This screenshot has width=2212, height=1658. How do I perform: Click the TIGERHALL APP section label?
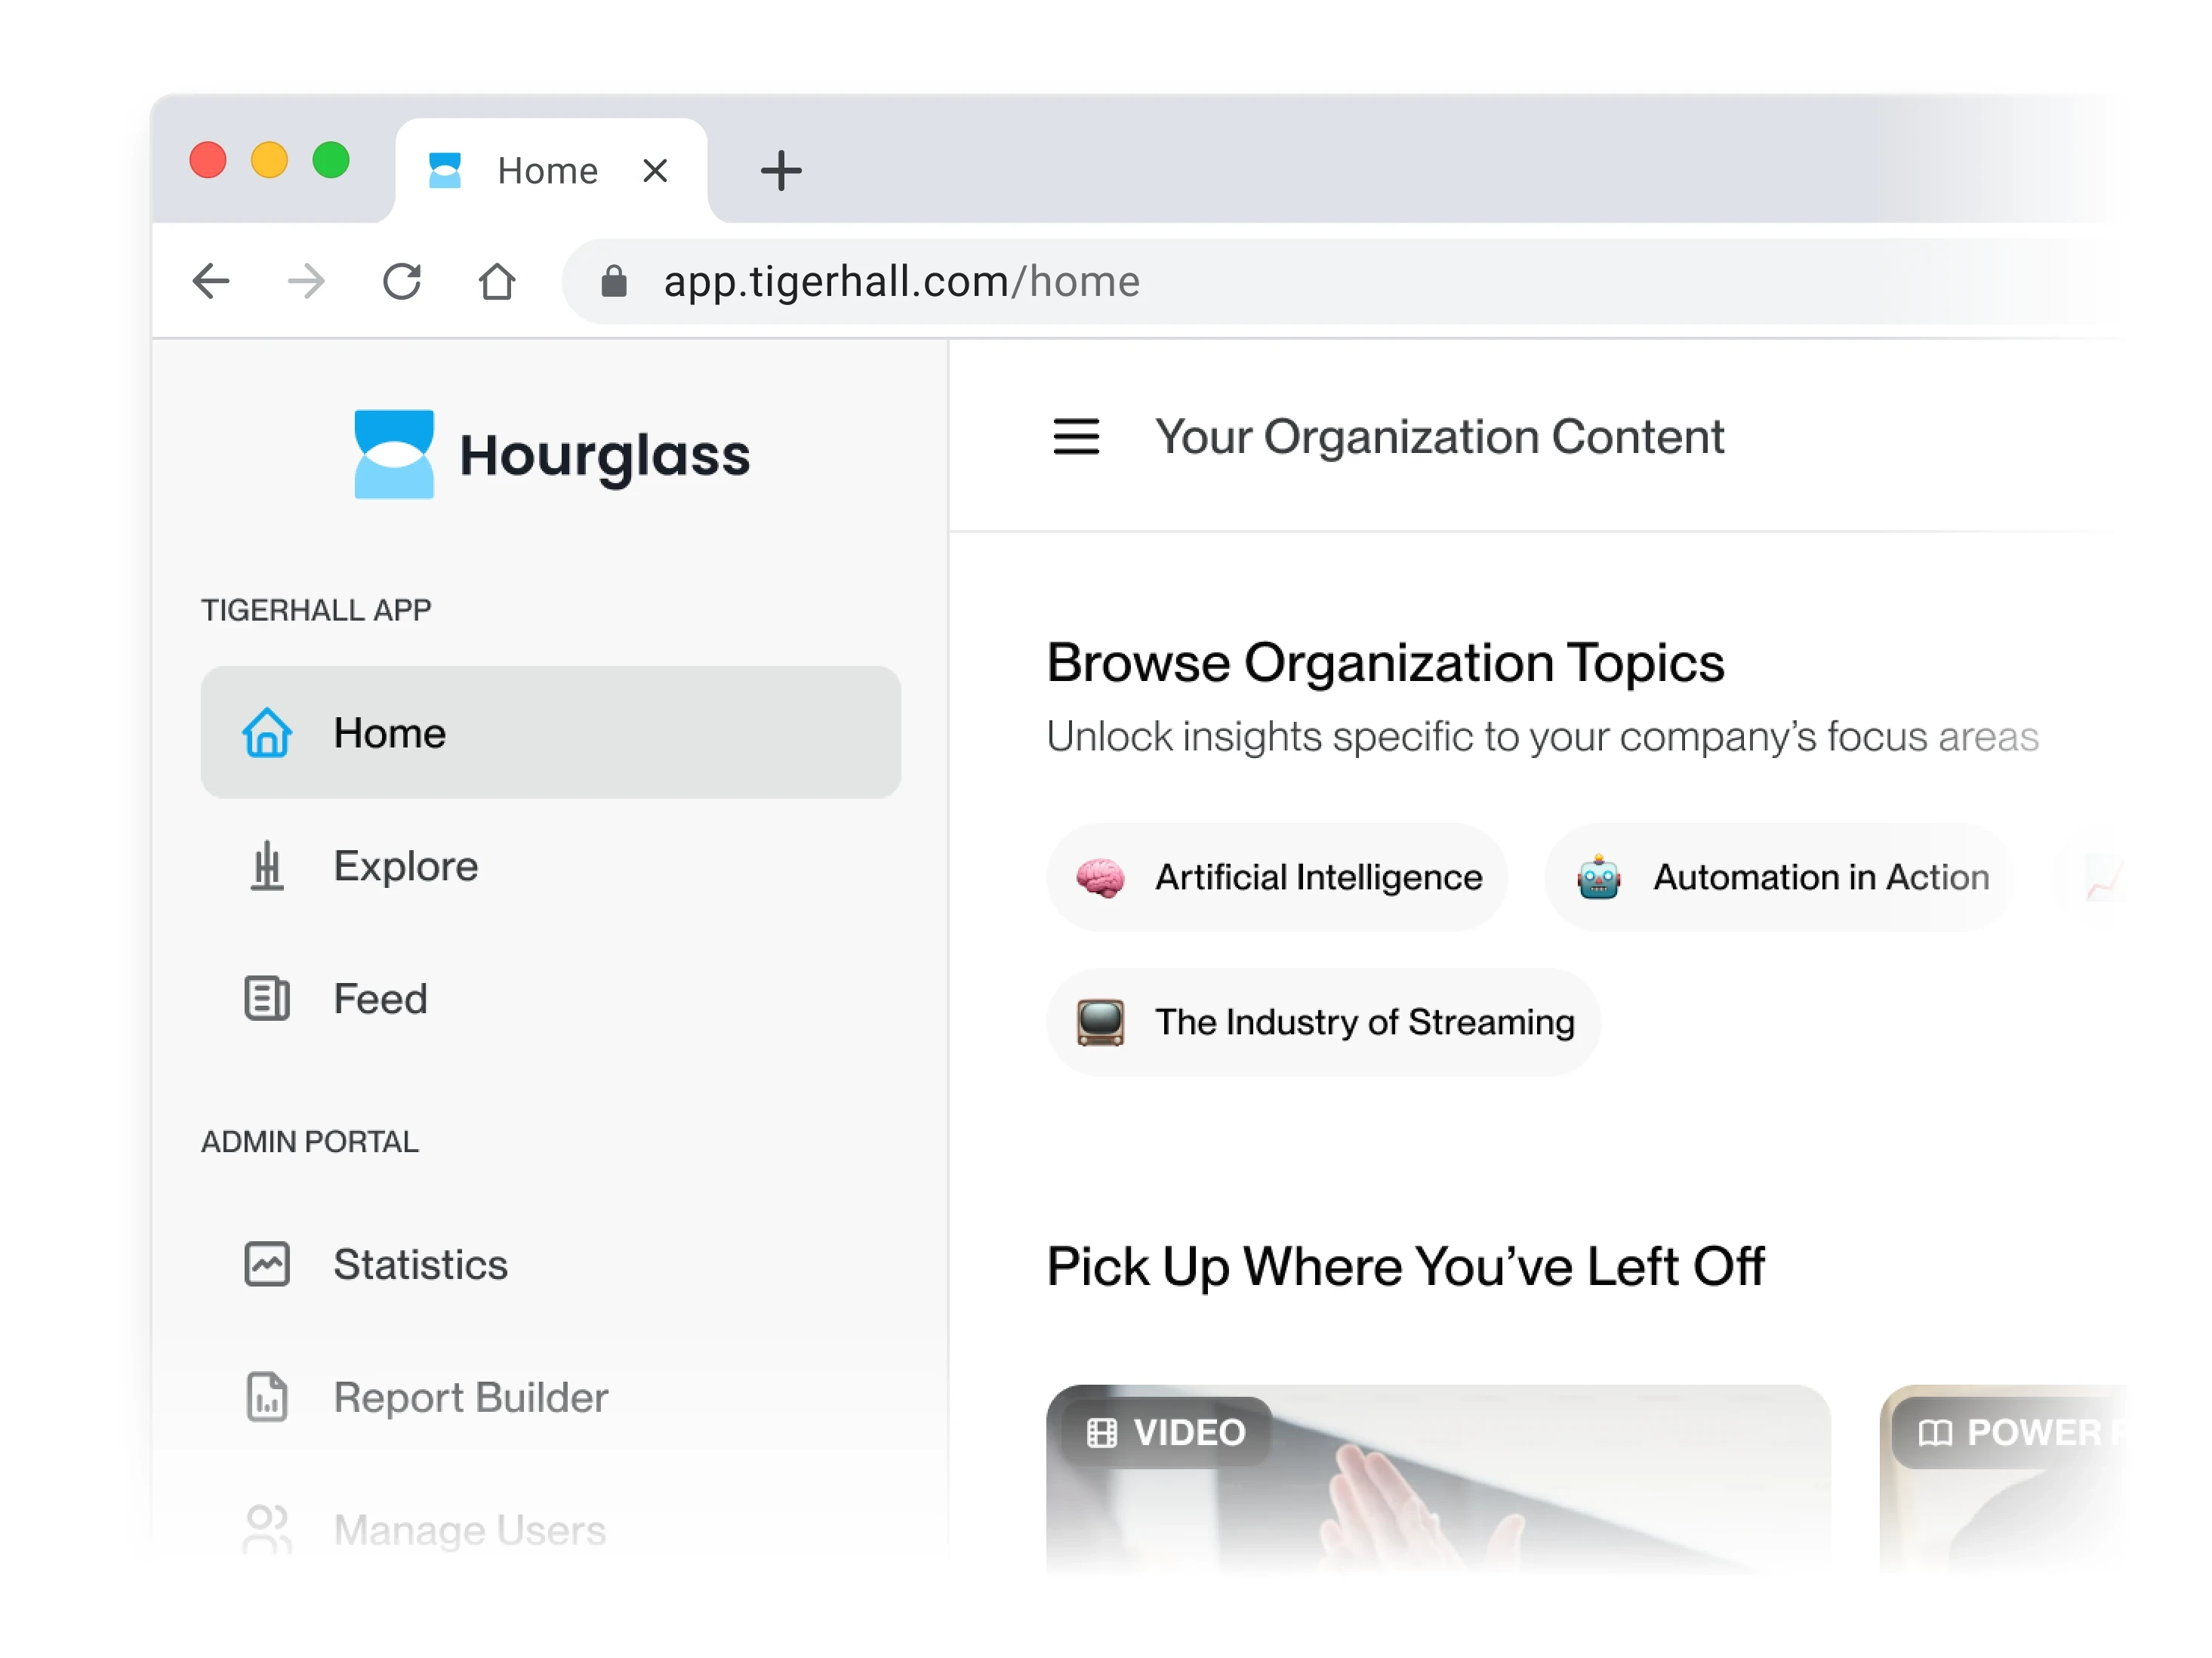point(316,610)
